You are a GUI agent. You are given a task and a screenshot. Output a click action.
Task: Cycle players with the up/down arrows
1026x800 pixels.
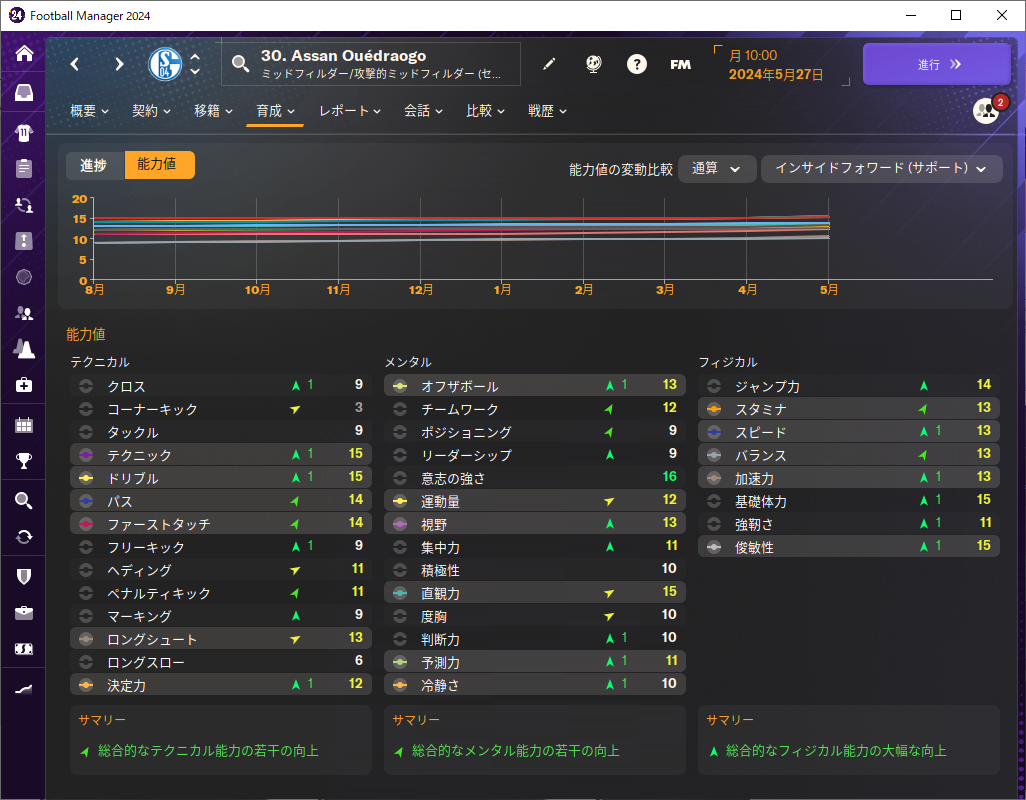coord(195,64)
